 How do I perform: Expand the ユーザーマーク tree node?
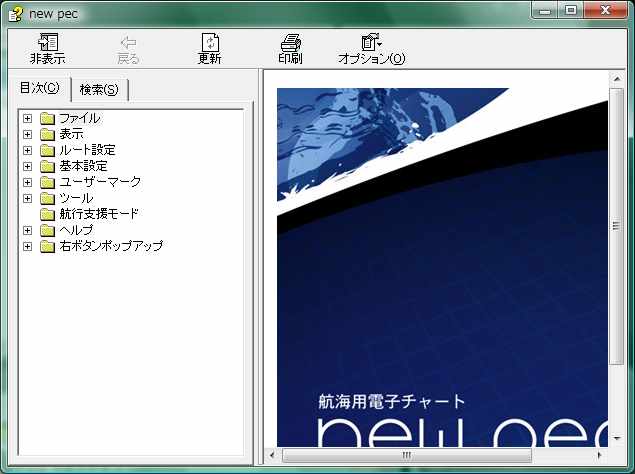pyautogui.click(x=27, y=182)
